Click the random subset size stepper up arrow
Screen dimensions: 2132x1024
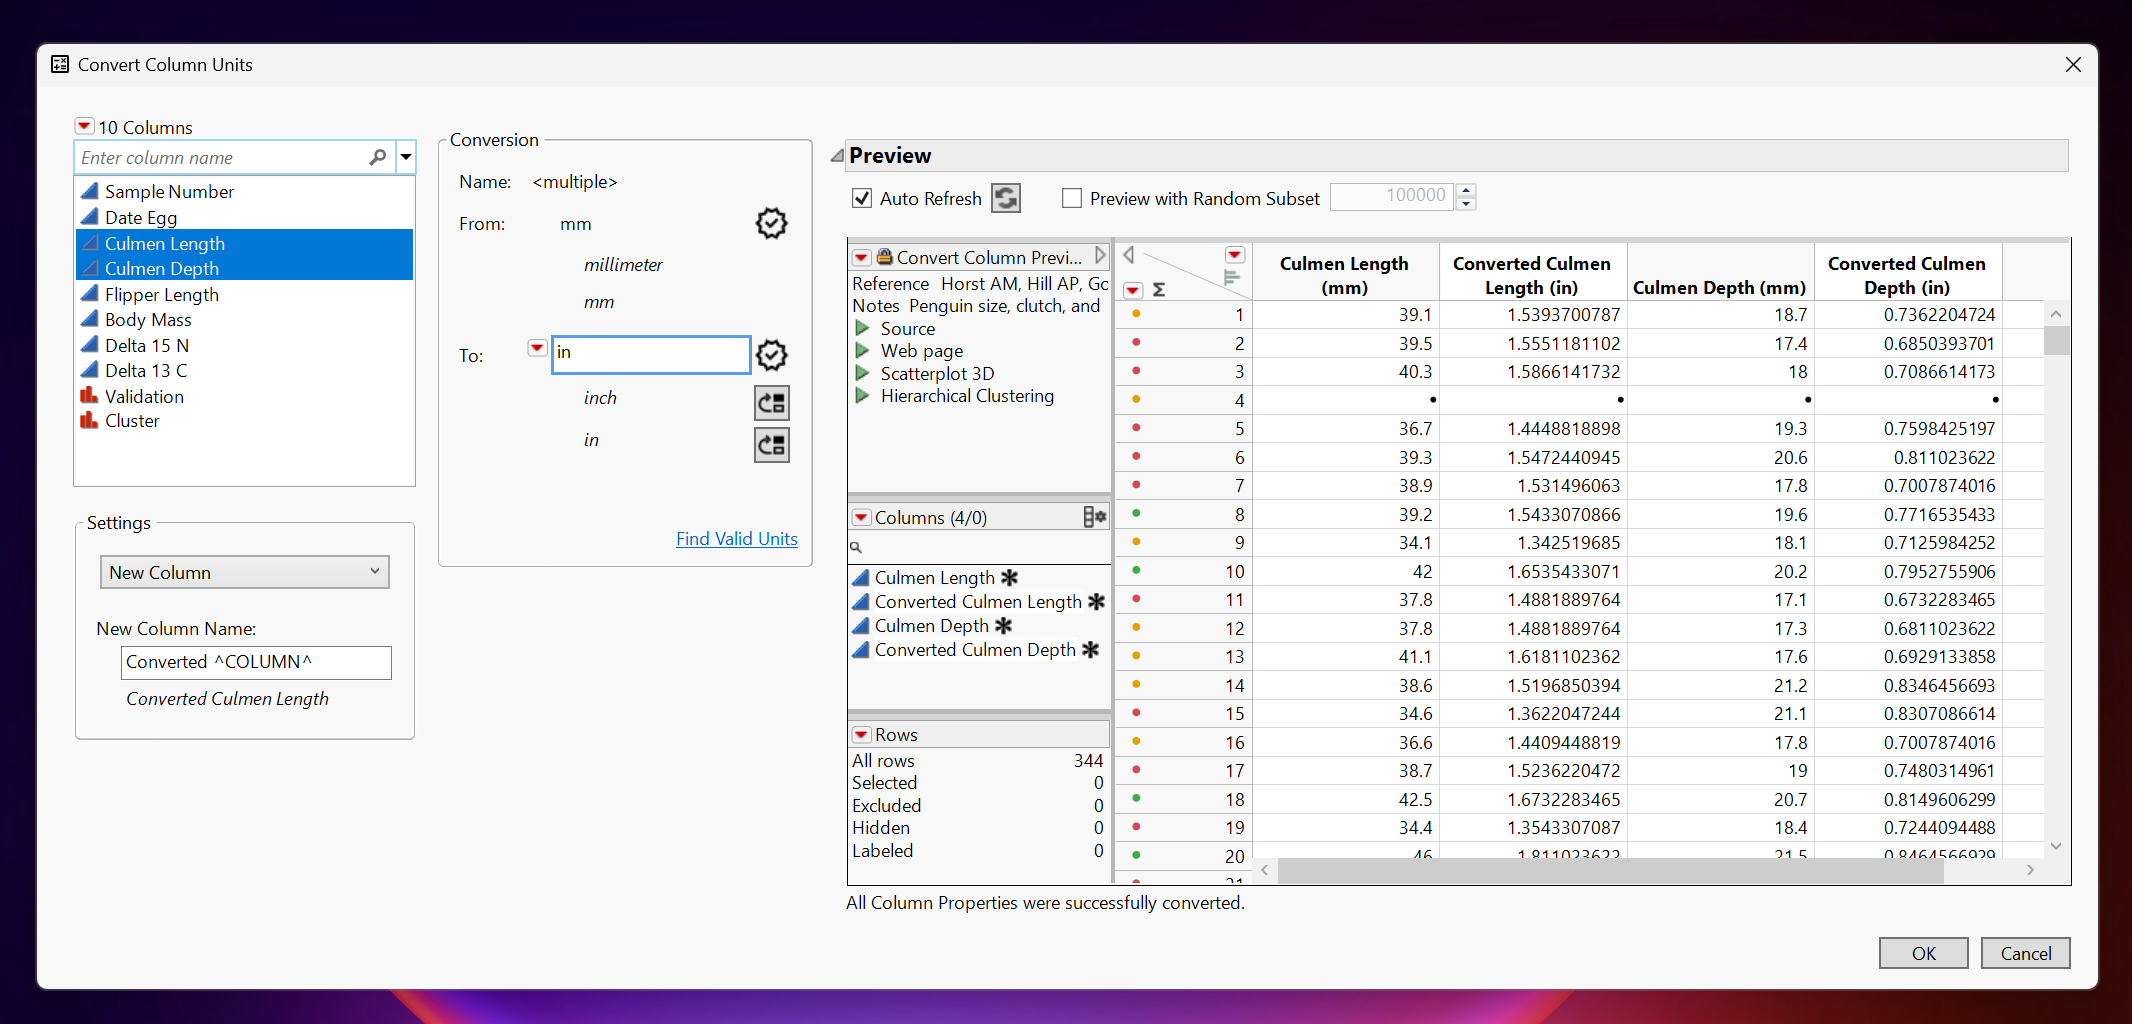(x=1465, y=190)
